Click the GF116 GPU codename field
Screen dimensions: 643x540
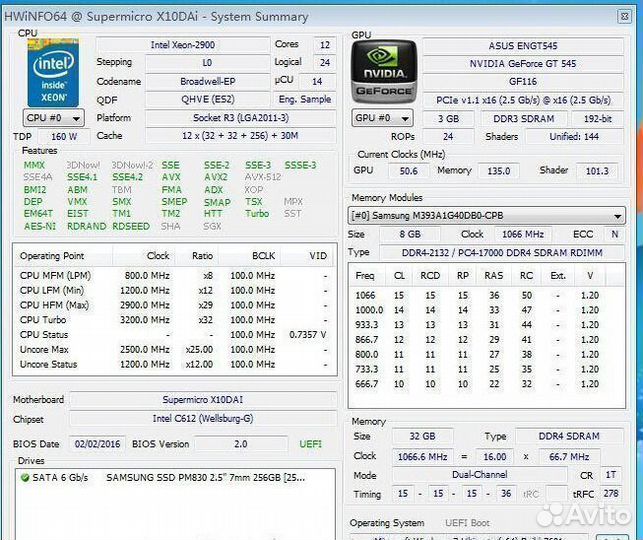click(x=523, y=82)
